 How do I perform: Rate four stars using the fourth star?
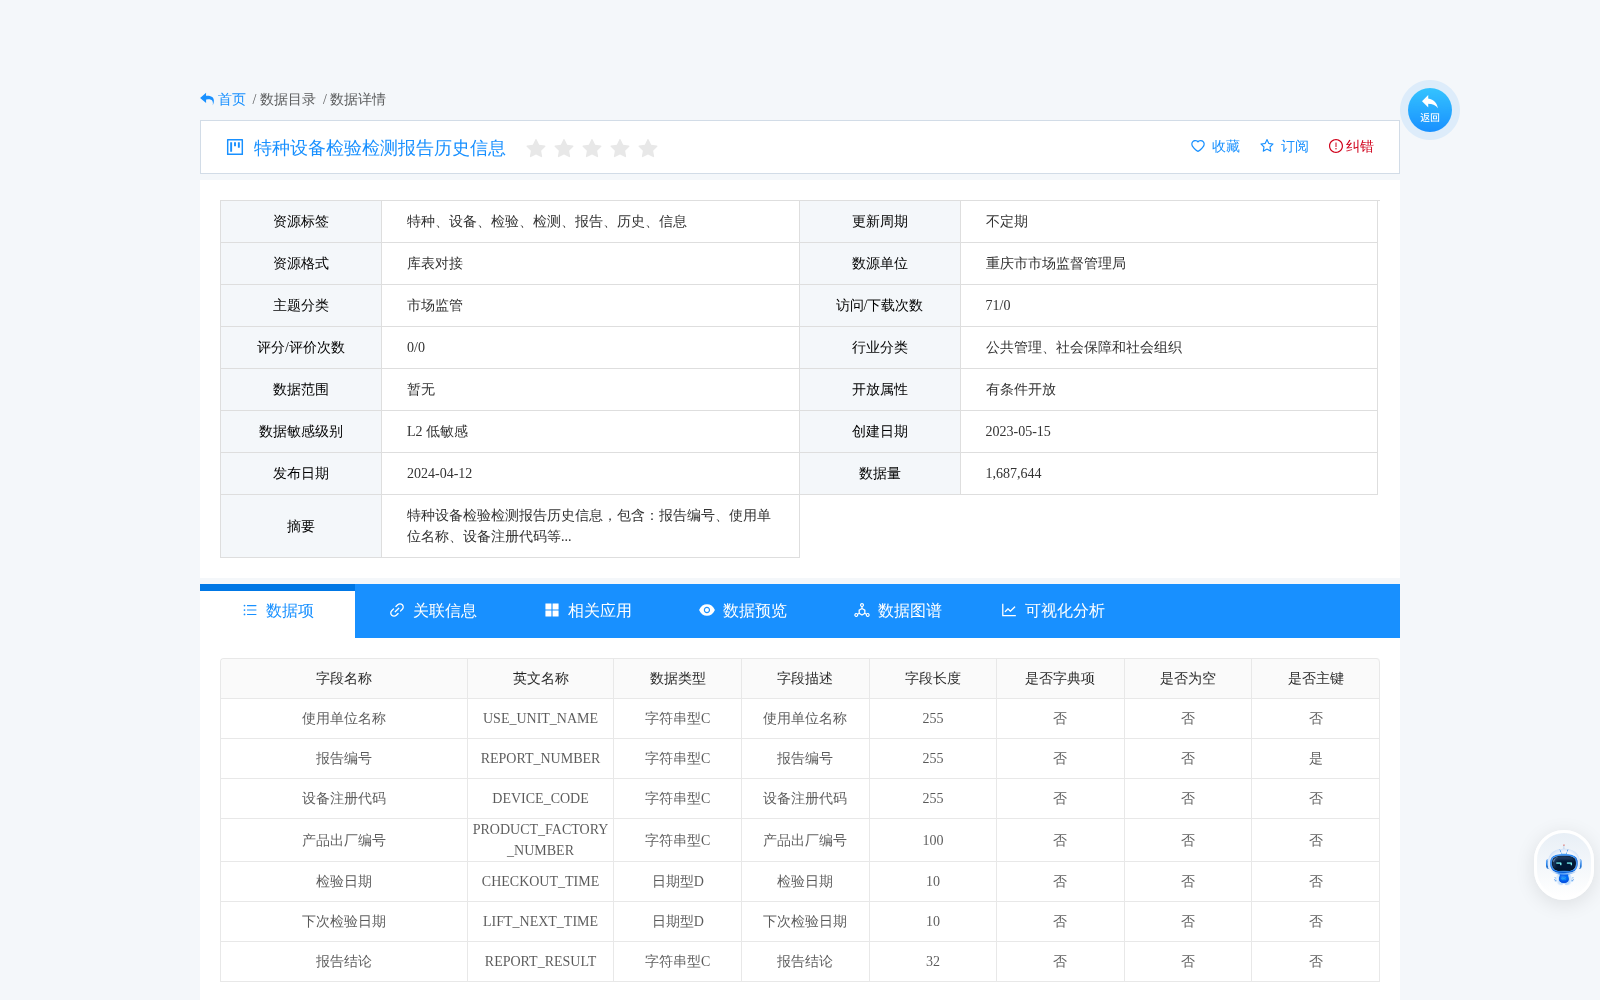coord(620,148)
